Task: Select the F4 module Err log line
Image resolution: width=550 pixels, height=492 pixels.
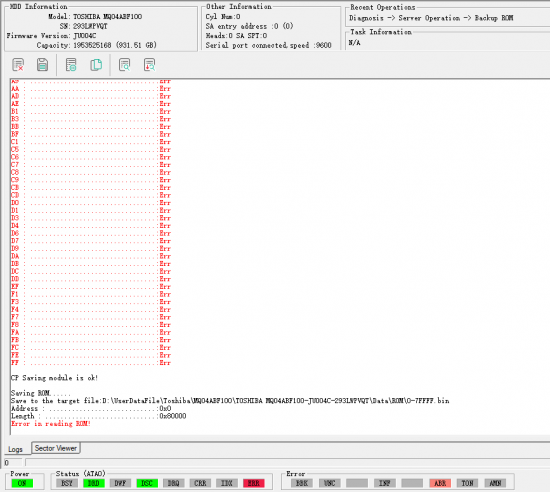Action: [91, 310]
